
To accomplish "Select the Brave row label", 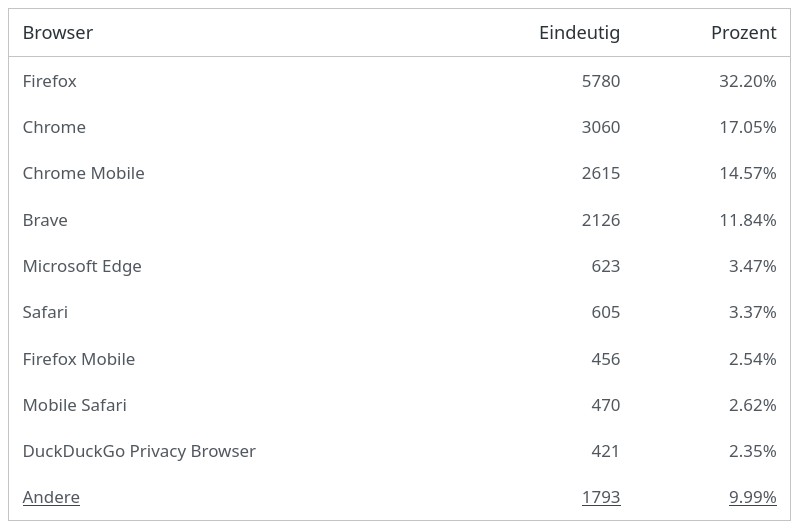I will [x=45, y=220].
